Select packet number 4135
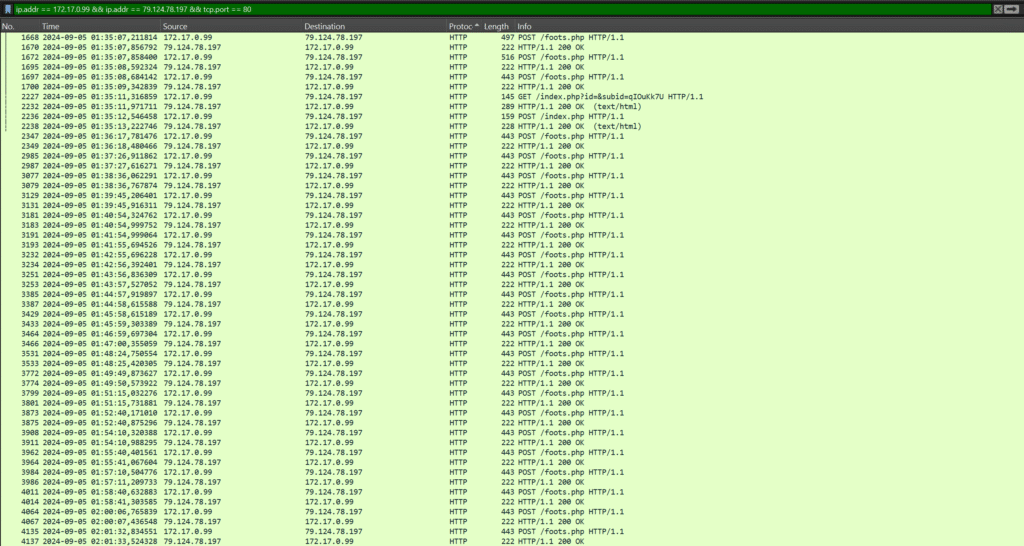The width and height of the screenshot is (1024, 546). [x=512, y=532]
